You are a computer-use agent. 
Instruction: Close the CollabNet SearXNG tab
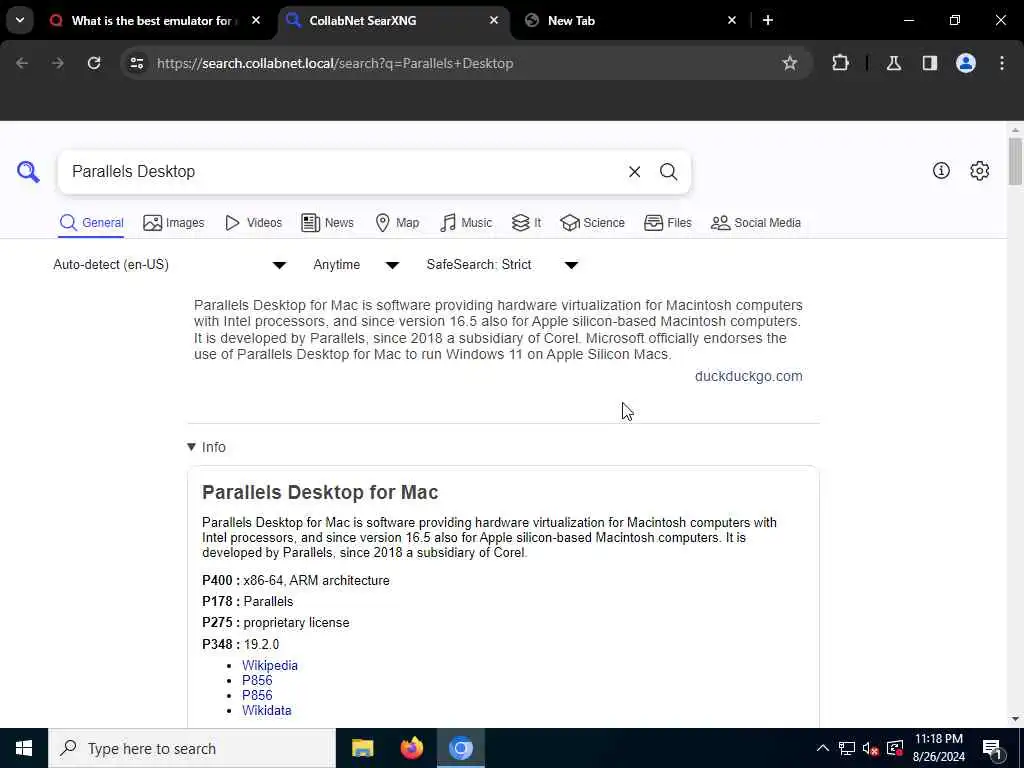click(x=494, y=20)
